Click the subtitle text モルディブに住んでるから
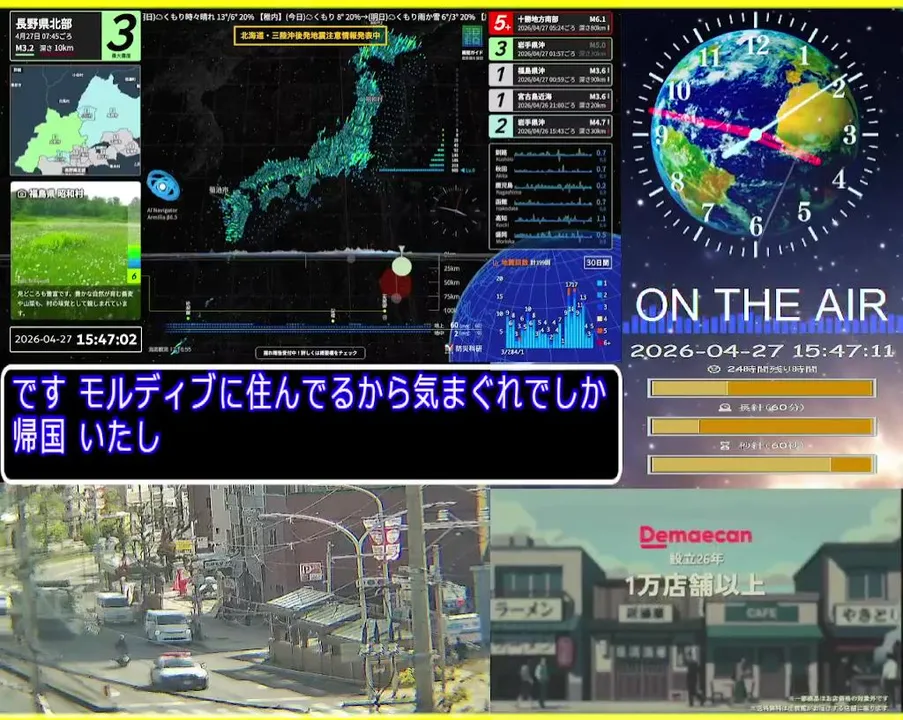 tap(247, 392)
